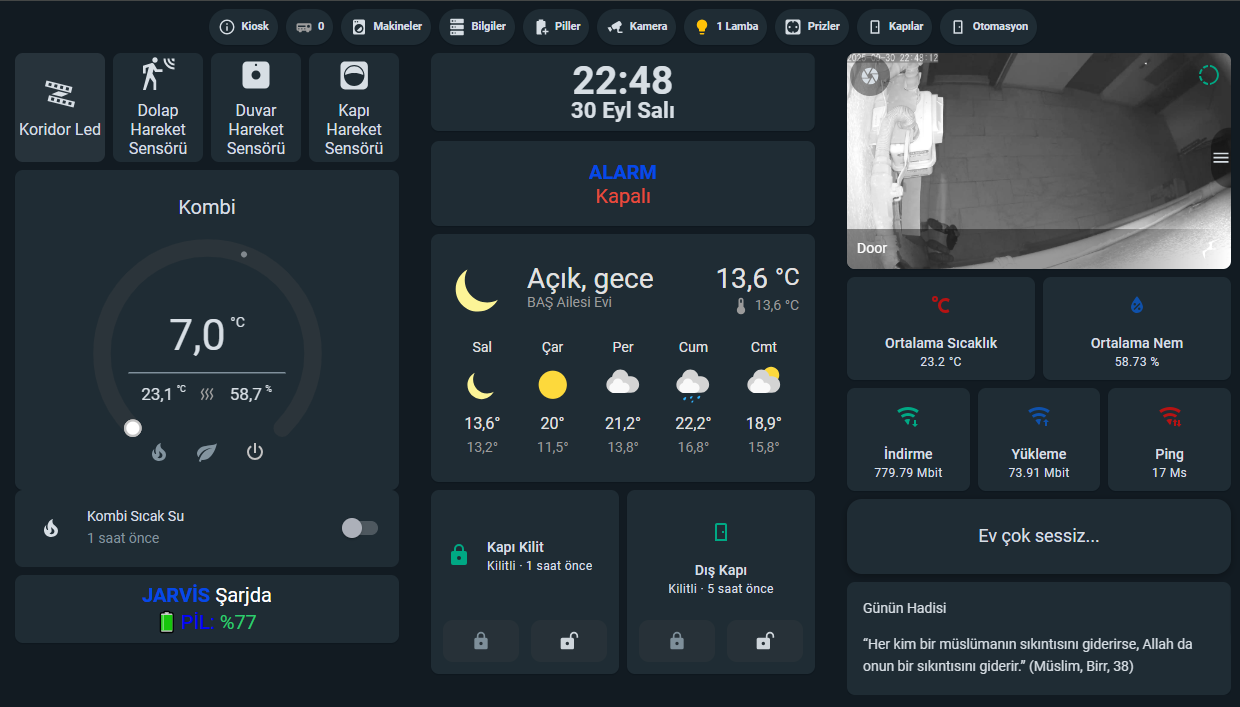Click the Kombi temperature slider handle
The image size is (1240, 707).
coord(132,428)
